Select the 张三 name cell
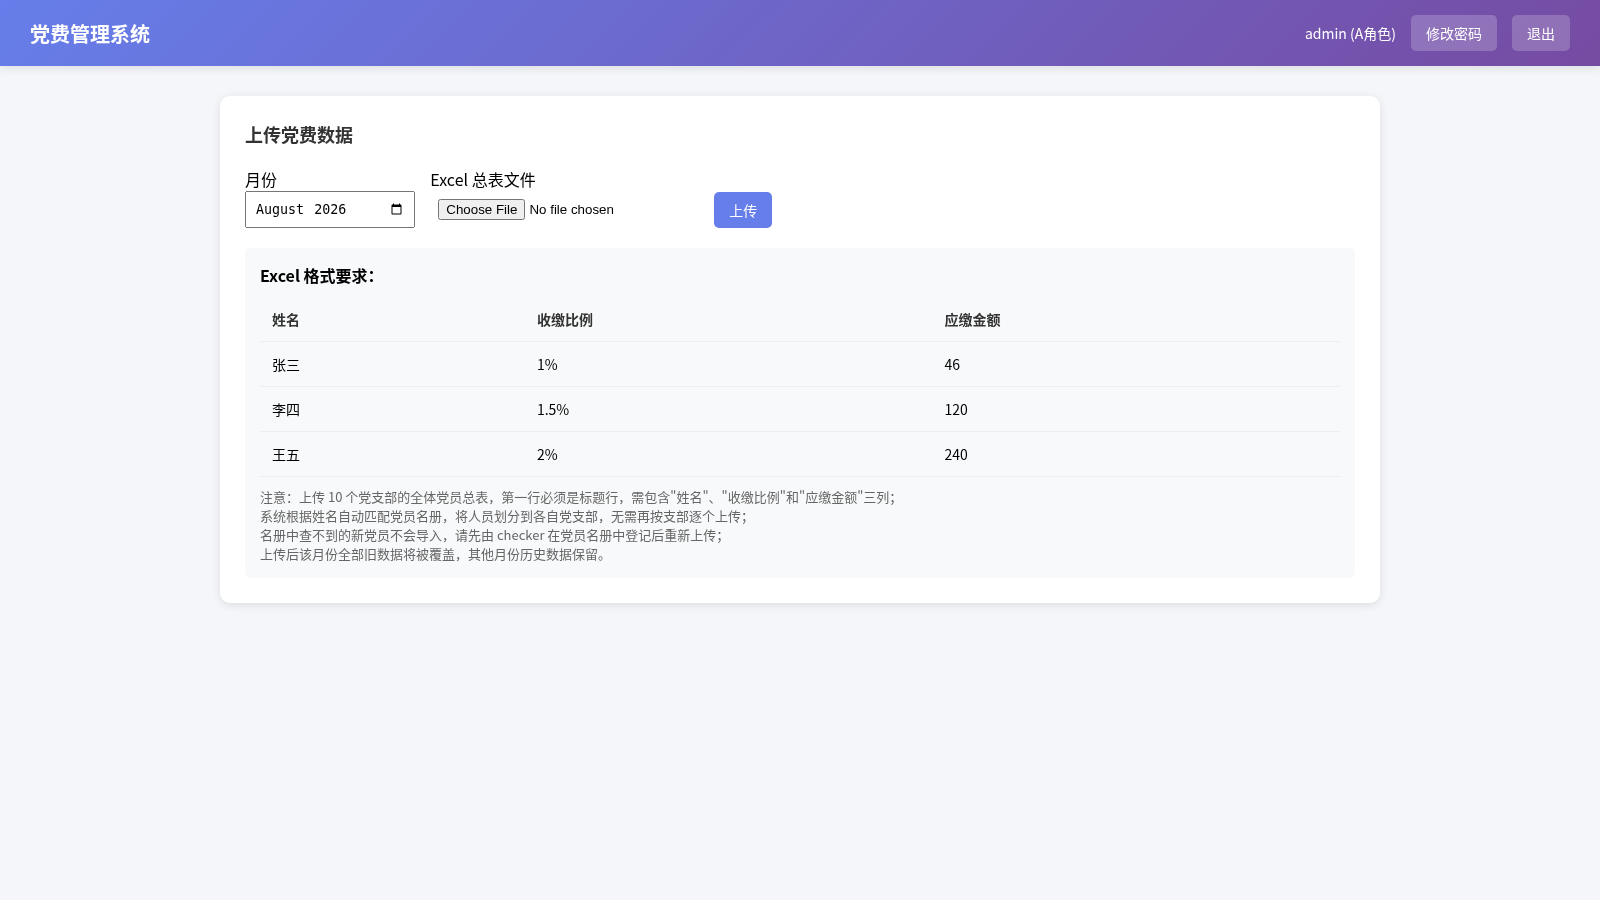This screenshot has height=900, width=1600. coord(286,365)
